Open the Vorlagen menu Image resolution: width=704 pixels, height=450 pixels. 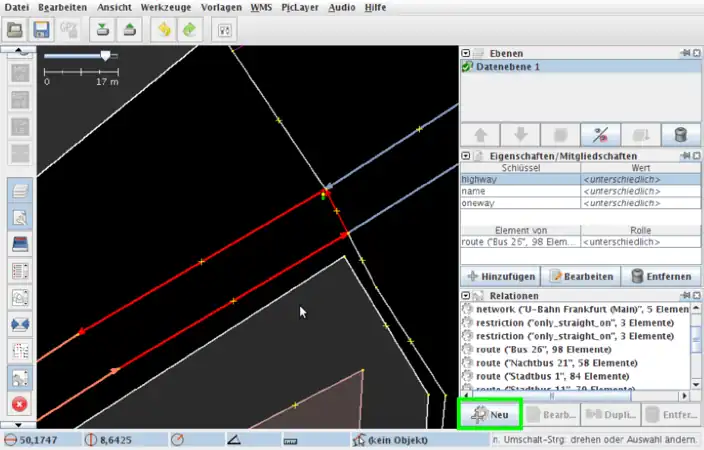click(220, 7)
